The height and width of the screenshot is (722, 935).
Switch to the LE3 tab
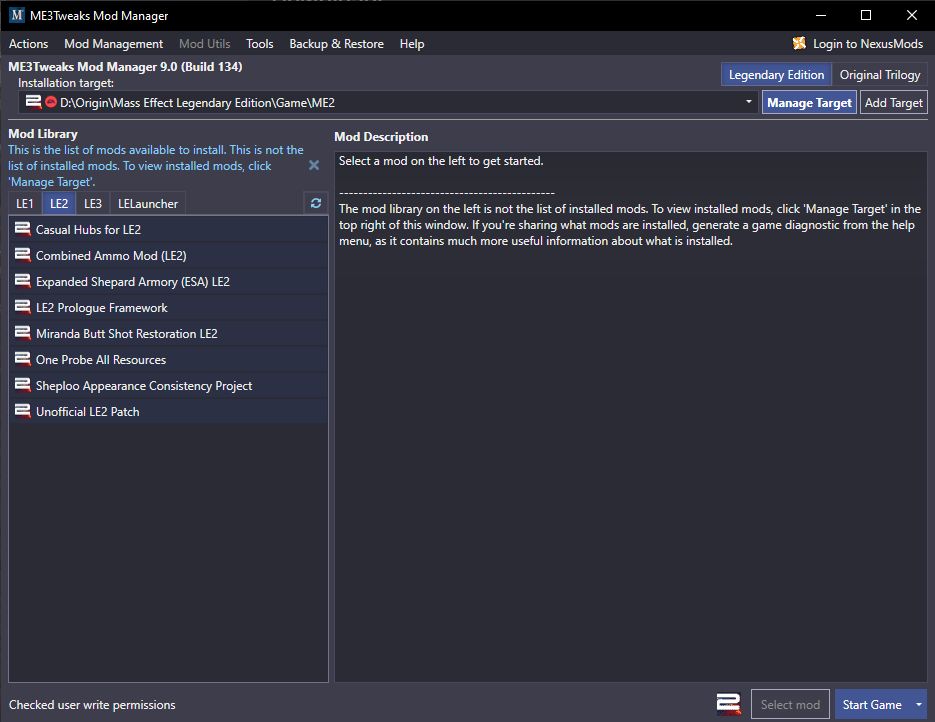click(92, 203)
